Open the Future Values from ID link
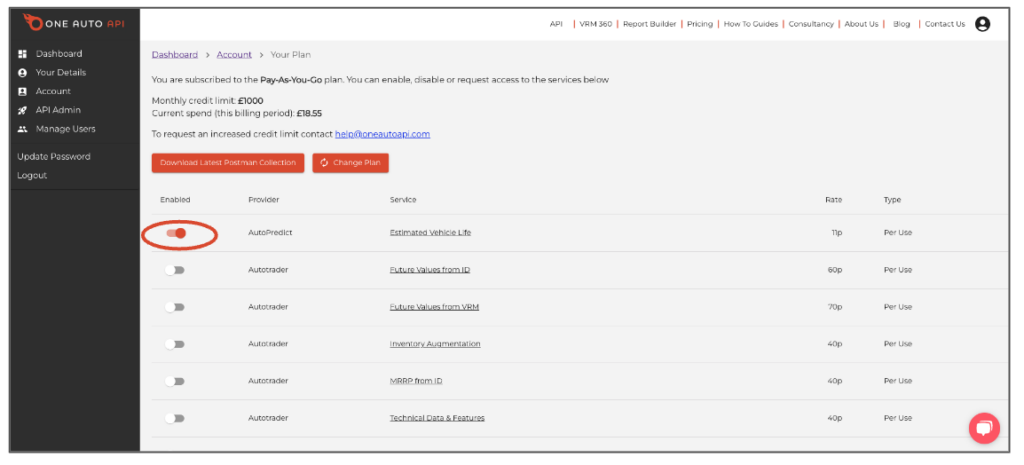 [430, 270]
